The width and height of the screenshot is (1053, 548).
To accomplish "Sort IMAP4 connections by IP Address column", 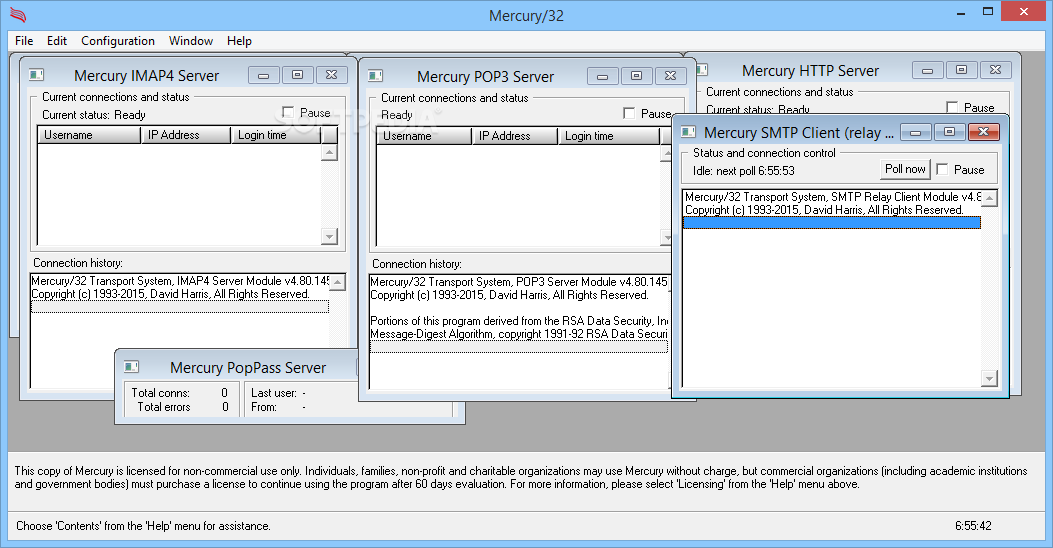I will coord(186,135).
